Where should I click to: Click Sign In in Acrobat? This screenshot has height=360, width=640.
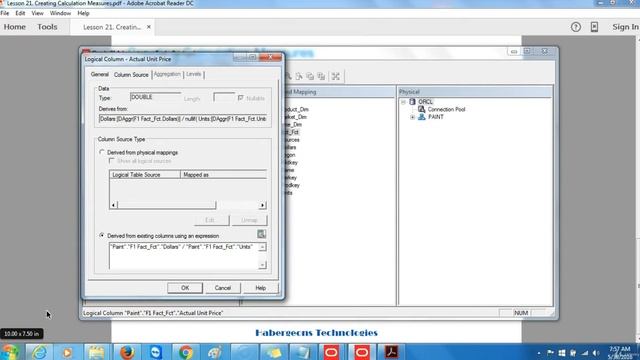coord(625,27)
